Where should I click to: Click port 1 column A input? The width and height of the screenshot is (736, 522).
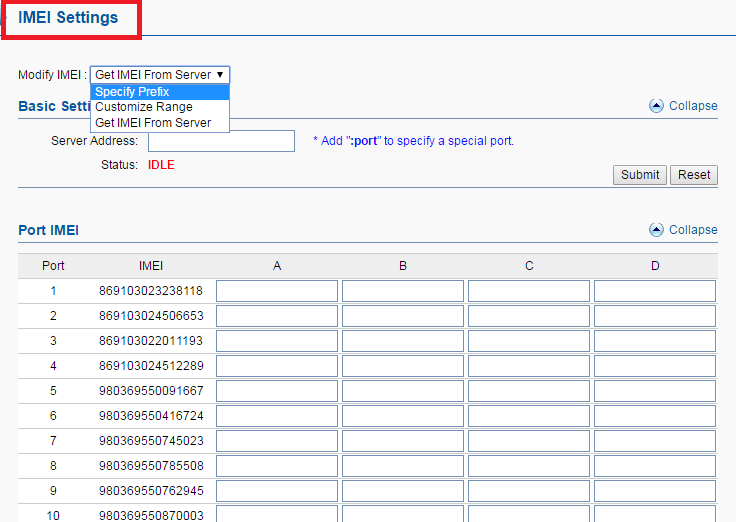[x=277, y=291]
